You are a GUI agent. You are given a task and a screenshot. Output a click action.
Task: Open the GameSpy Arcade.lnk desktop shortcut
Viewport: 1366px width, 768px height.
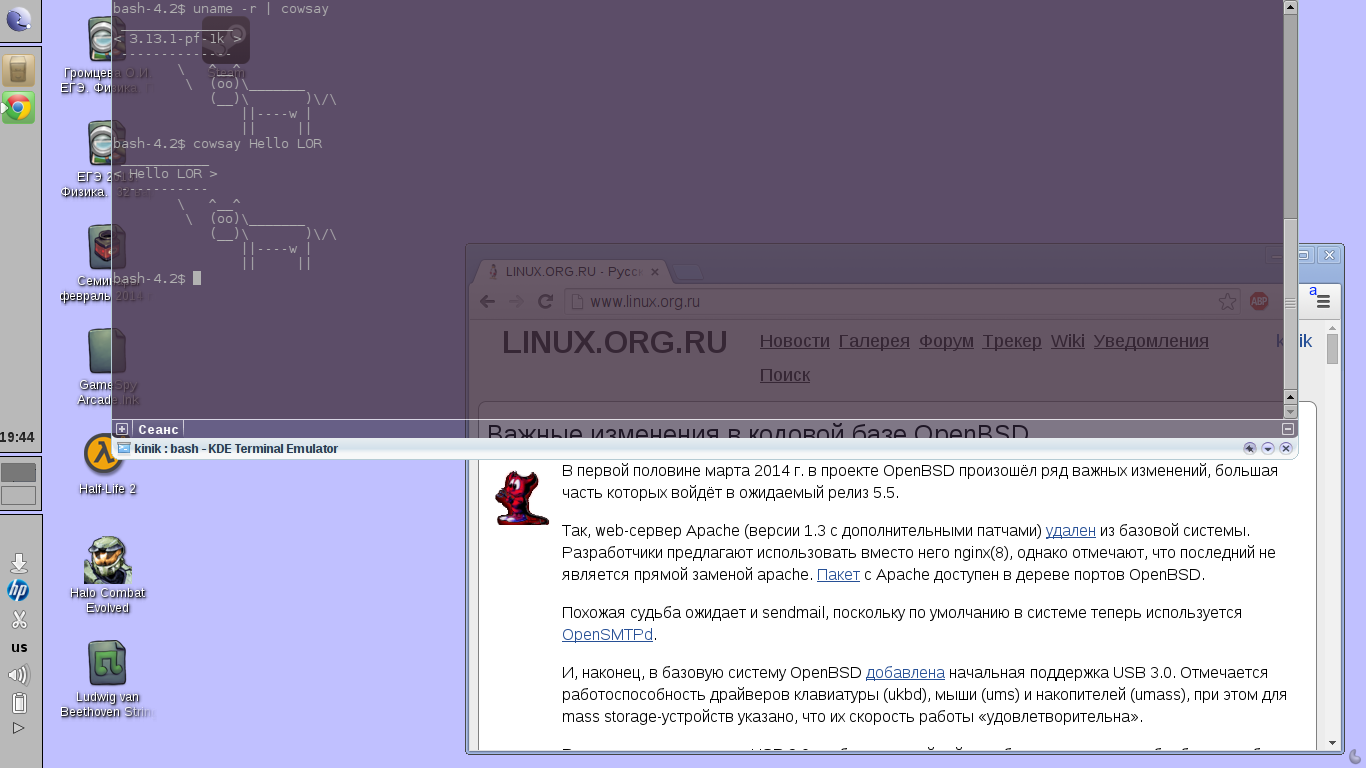(106, 367)
